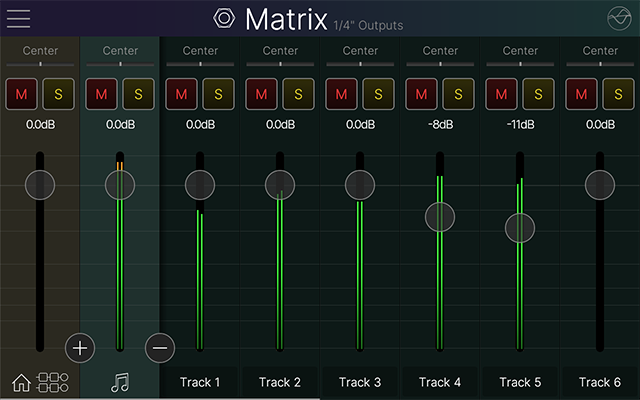
Task: Click the Track 3 name label
Action: point(360,382)
